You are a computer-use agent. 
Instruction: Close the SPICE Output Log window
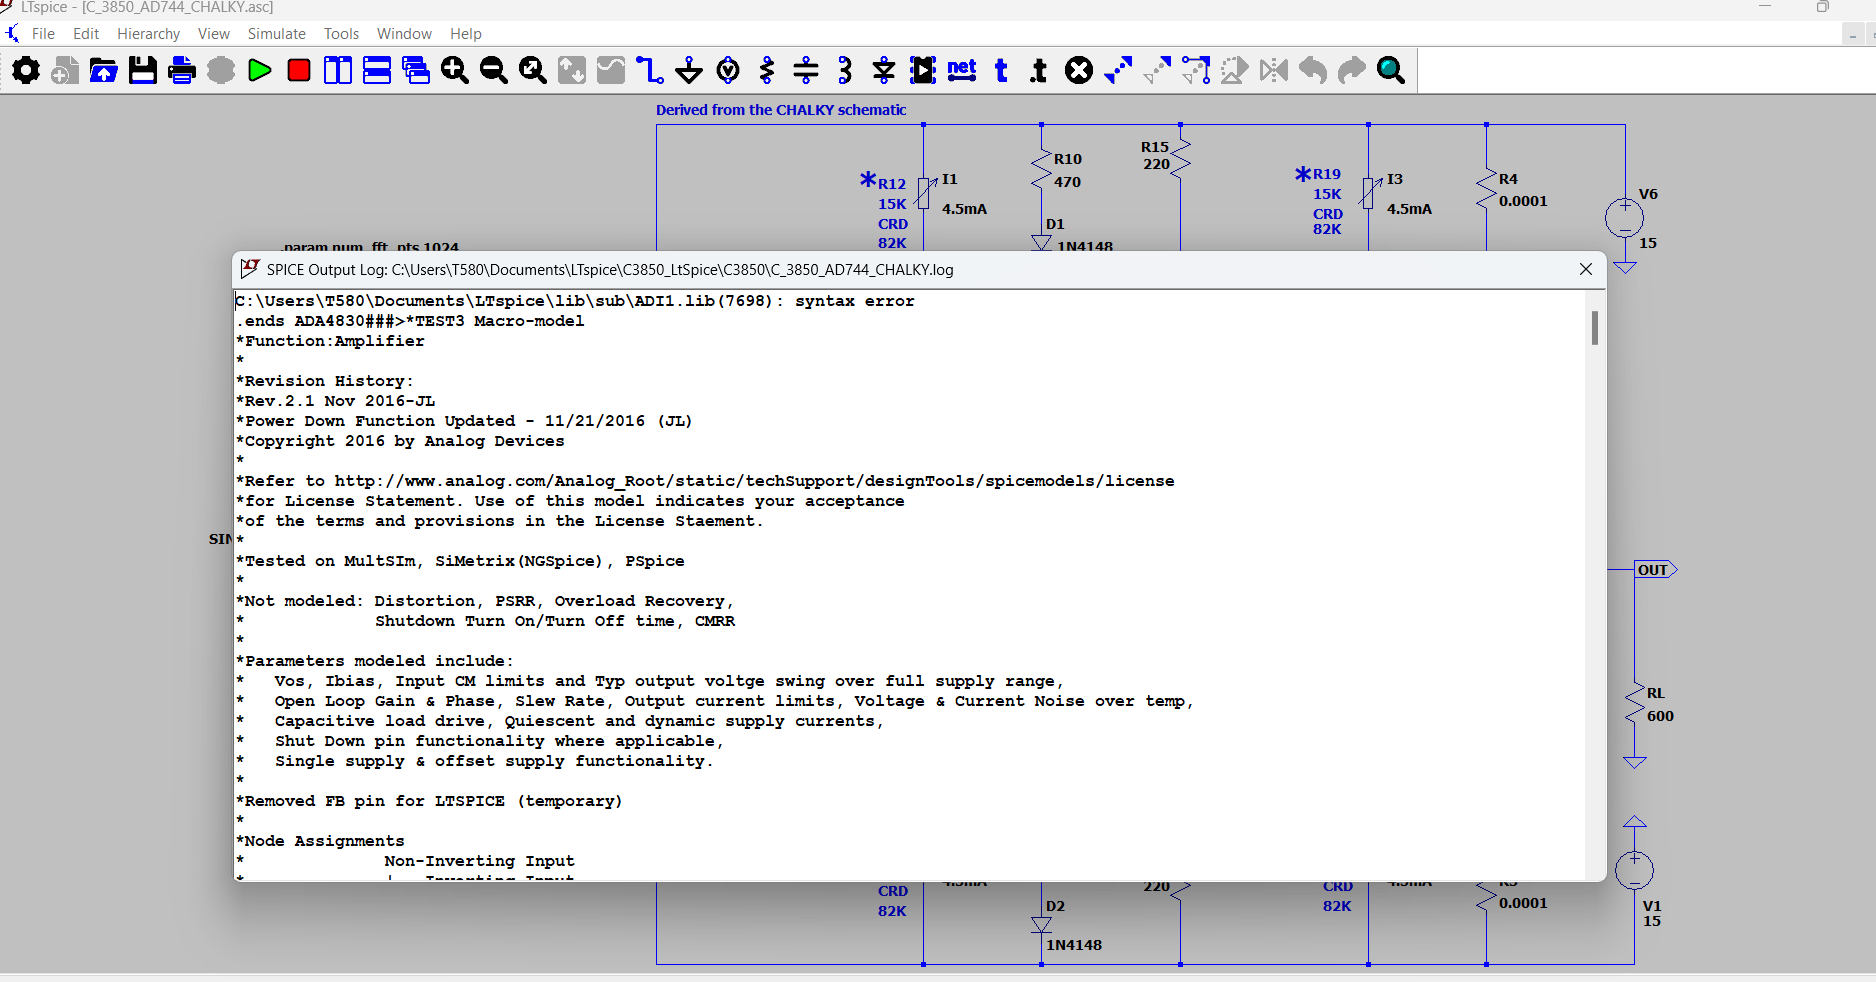pos(1586,269)
